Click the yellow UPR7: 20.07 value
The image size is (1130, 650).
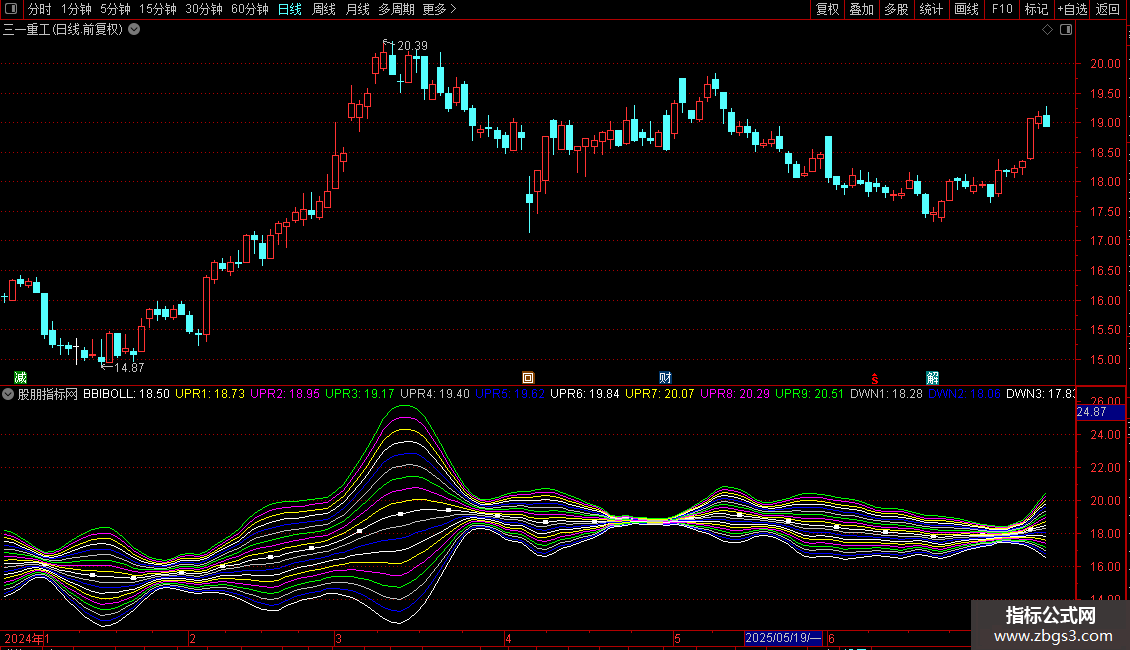point(659,394)
